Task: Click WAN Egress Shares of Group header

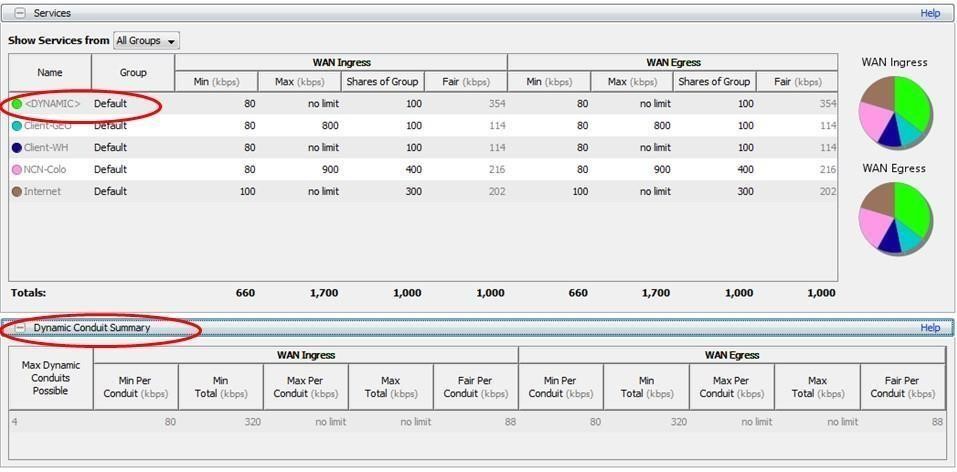Action: (715, 82)
